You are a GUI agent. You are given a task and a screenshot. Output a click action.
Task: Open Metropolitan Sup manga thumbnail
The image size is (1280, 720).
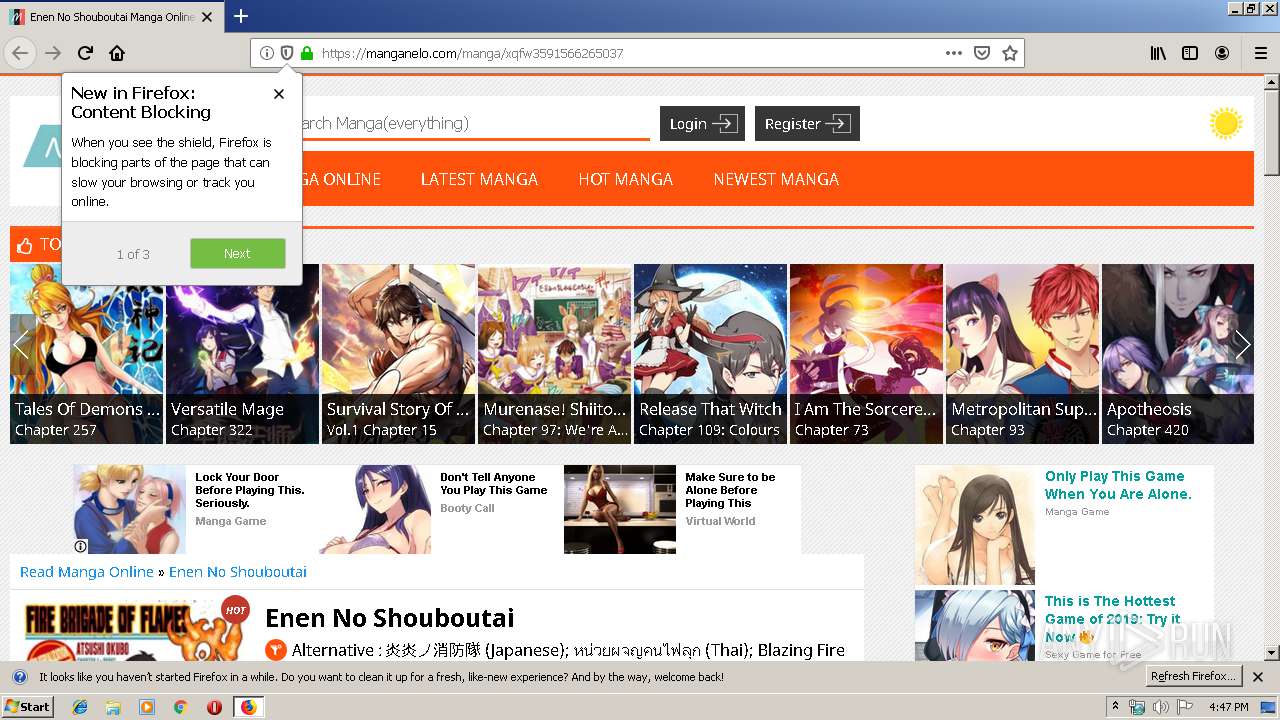coord(1022,354)
